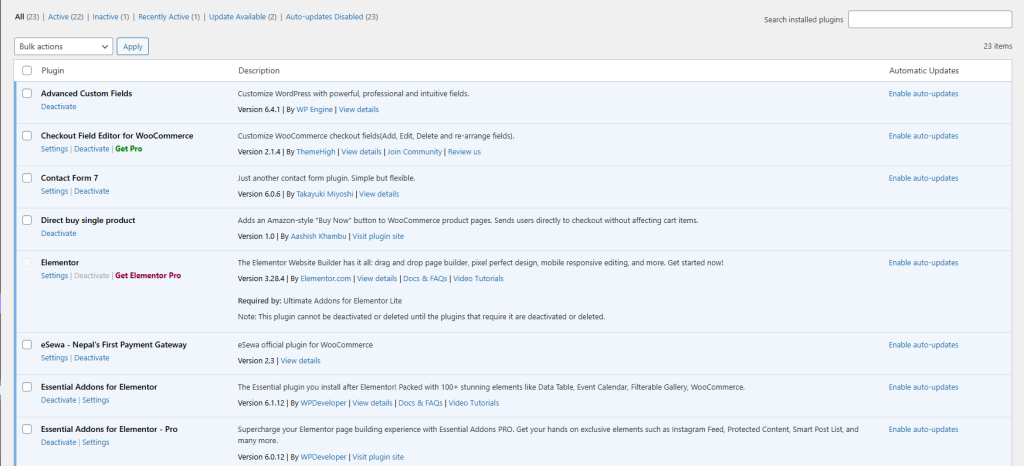Image resolution: width=1024 pixels, height=466 pixels.
Task: Show Inactive (1) plugins filter
Action: (x=111, y=17)
